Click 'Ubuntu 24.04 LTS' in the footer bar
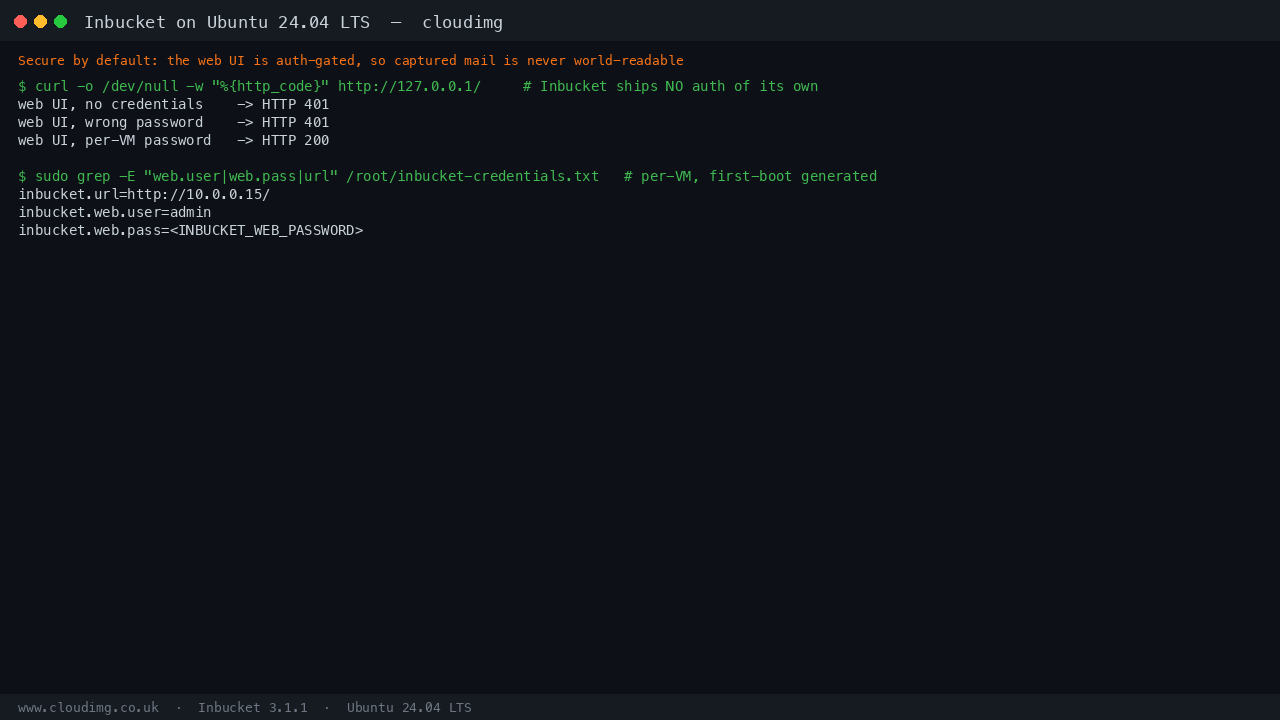This screenshot has height=720, width=1280. [409, 708]
